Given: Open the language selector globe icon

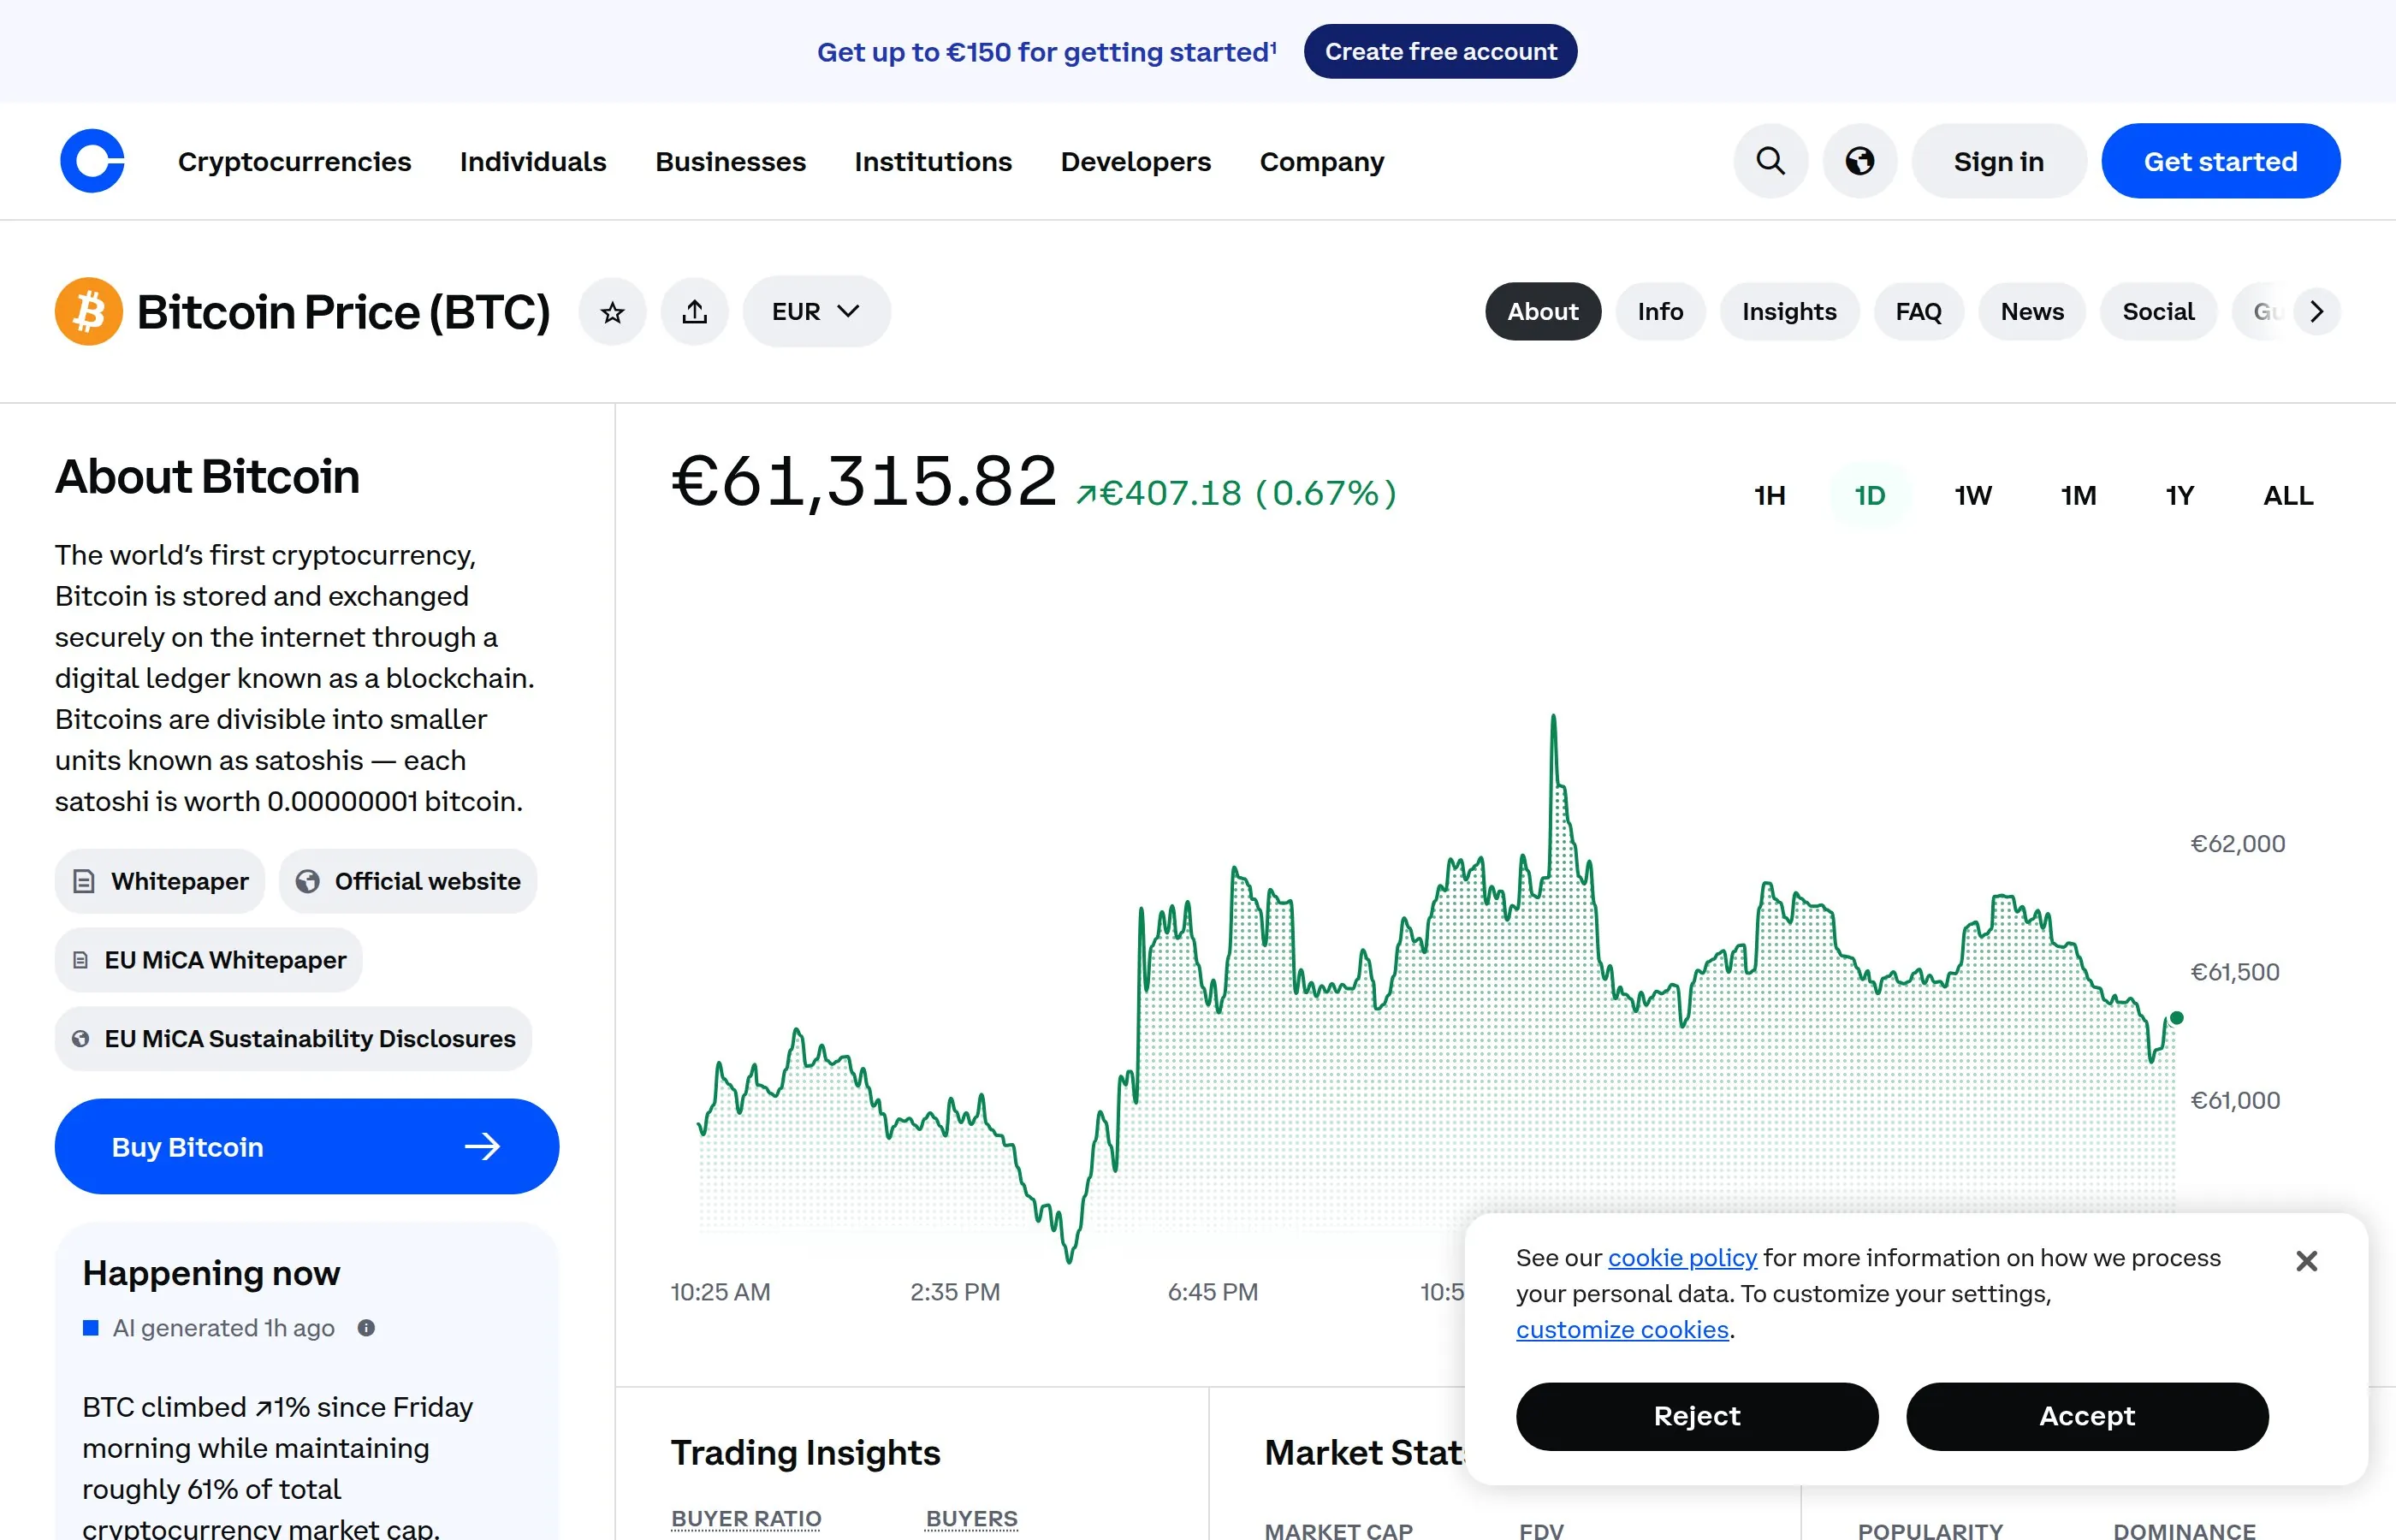Looking at the screenshot, I should tap(1860, 161).
